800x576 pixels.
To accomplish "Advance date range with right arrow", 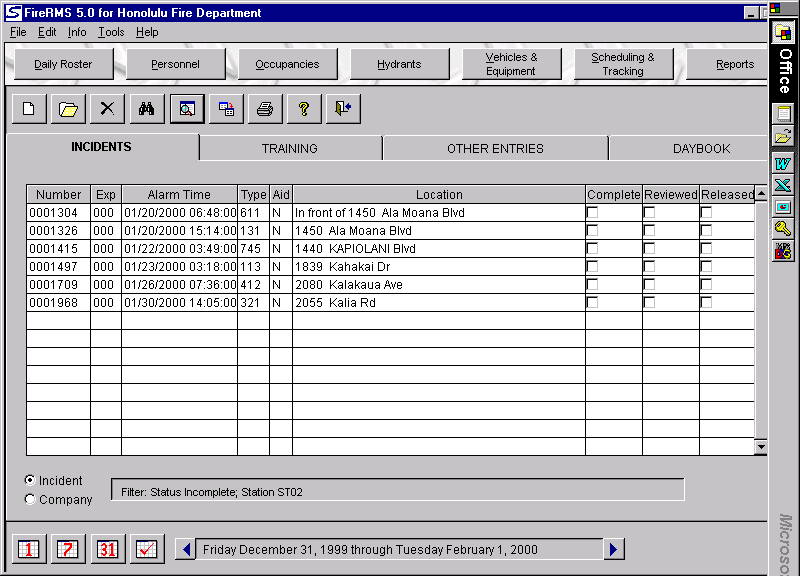I will tap(615, 548).
